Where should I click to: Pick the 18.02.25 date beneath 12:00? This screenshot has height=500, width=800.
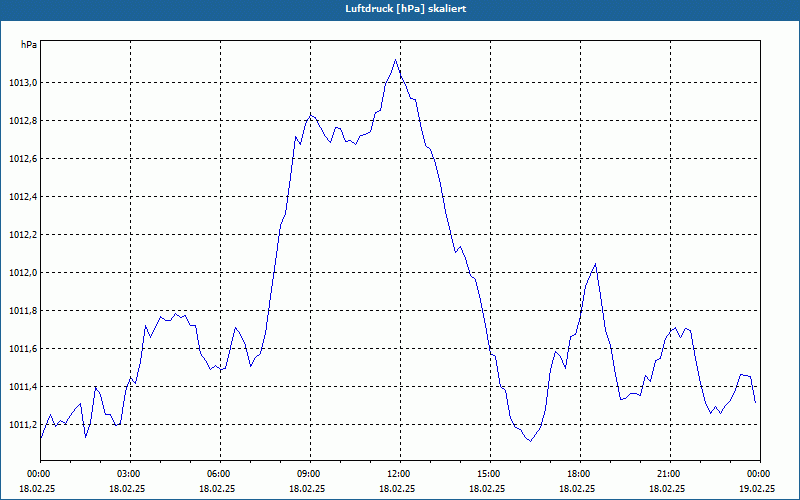[397, 488]
